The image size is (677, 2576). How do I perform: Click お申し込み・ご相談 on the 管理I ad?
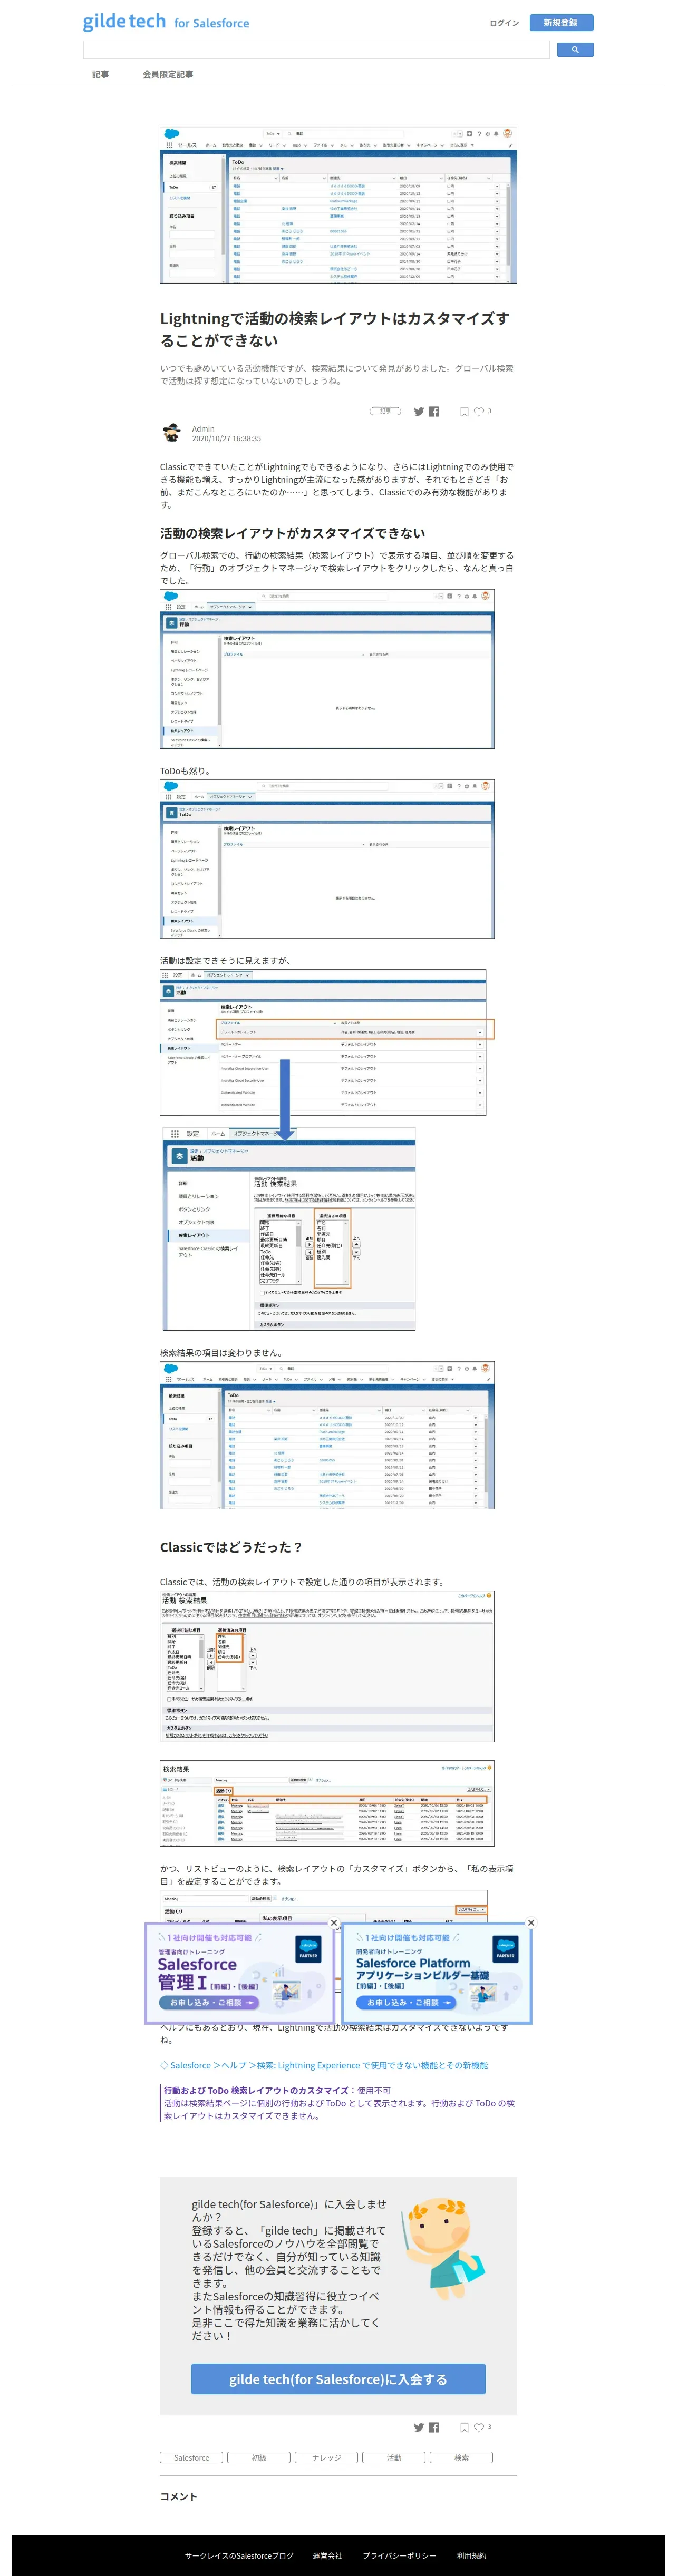[209, 2002]
